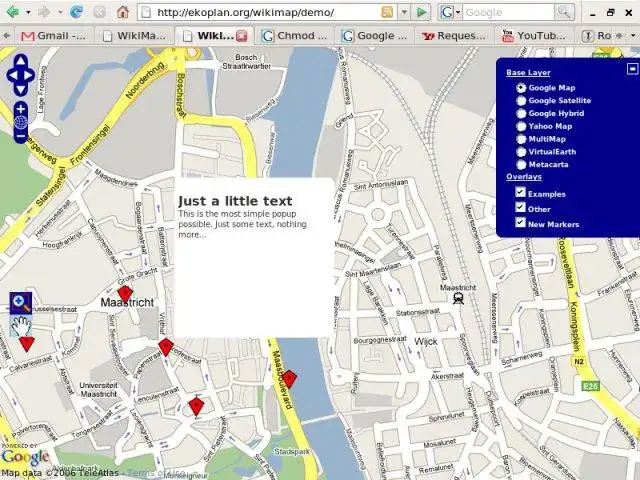Click the red marker below hand tool
Viewport: 640px width, 480px height.
(x=27, y=344)
